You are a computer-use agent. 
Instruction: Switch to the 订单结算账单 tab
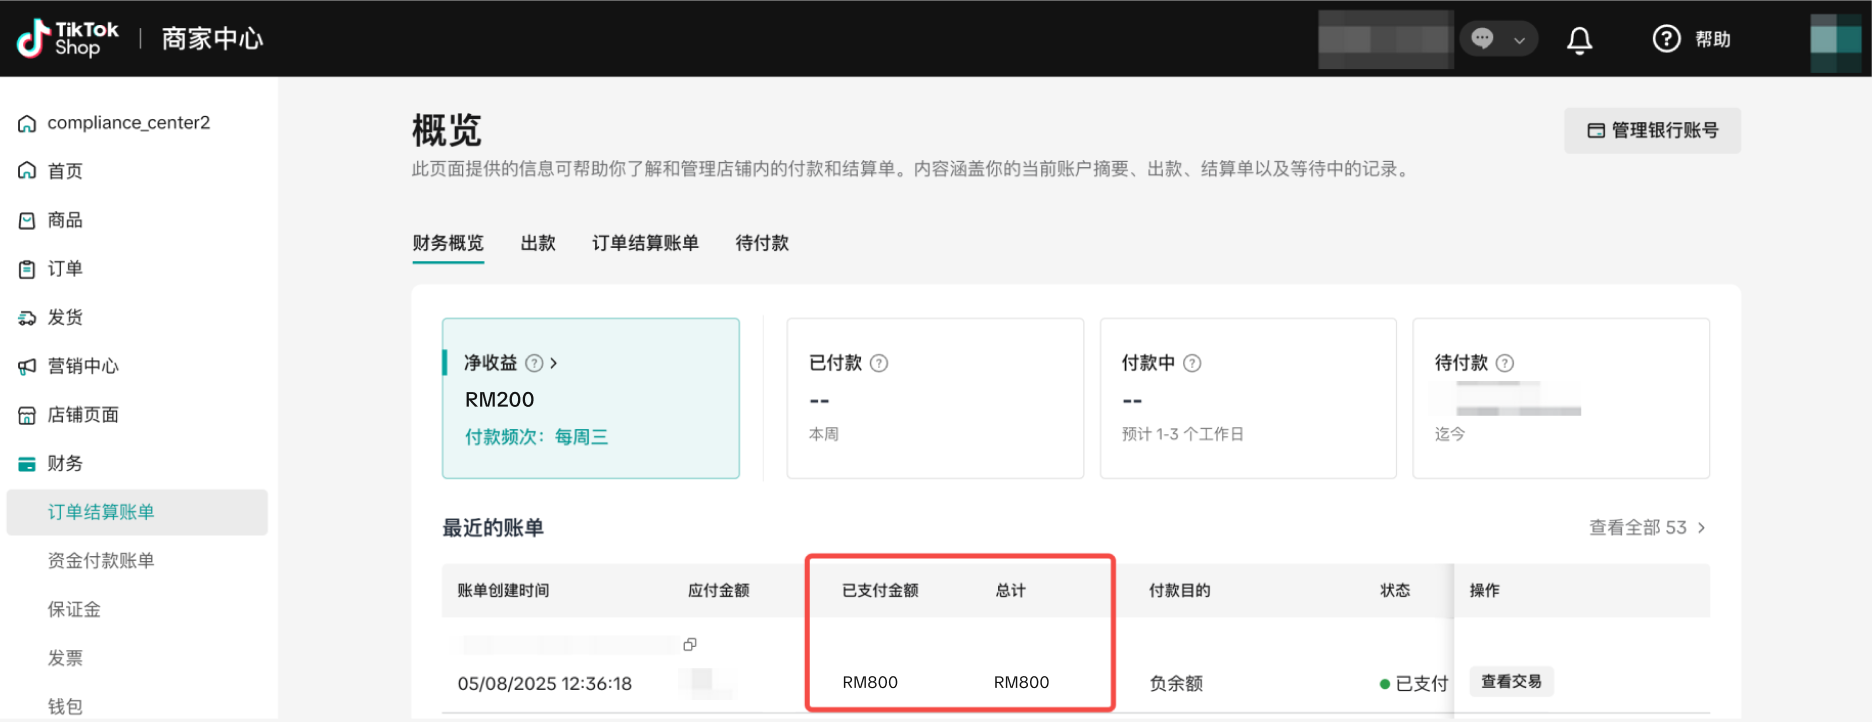645,243
